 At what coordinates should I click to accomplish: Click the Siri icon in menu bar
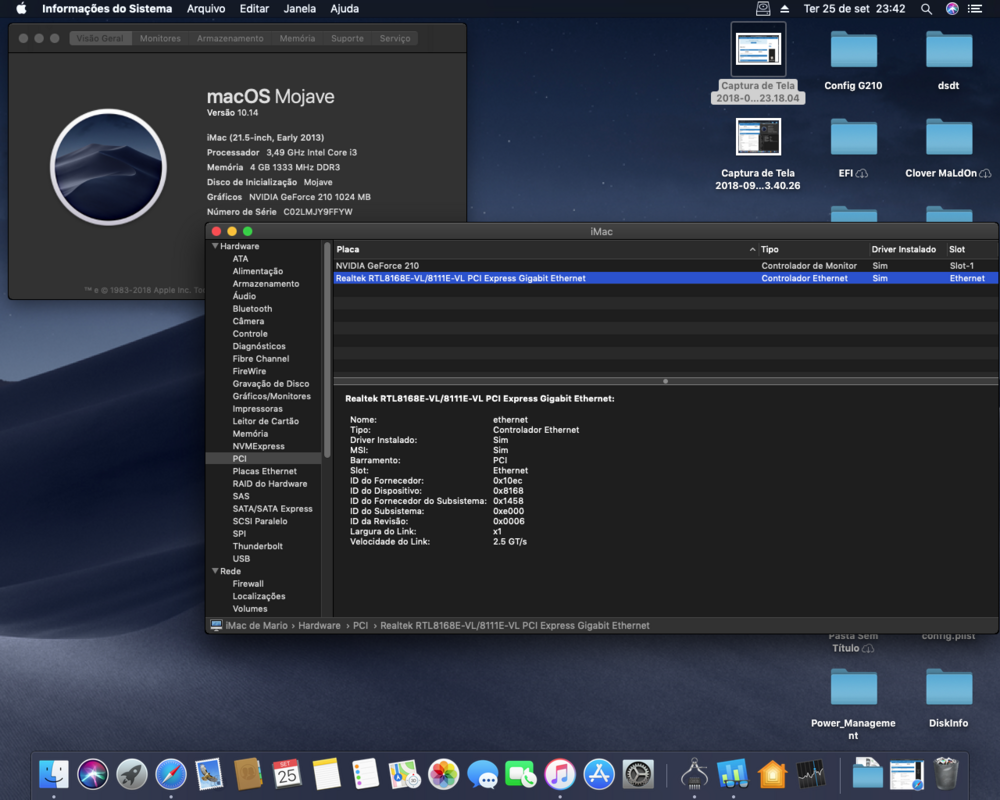pos(951,9)
